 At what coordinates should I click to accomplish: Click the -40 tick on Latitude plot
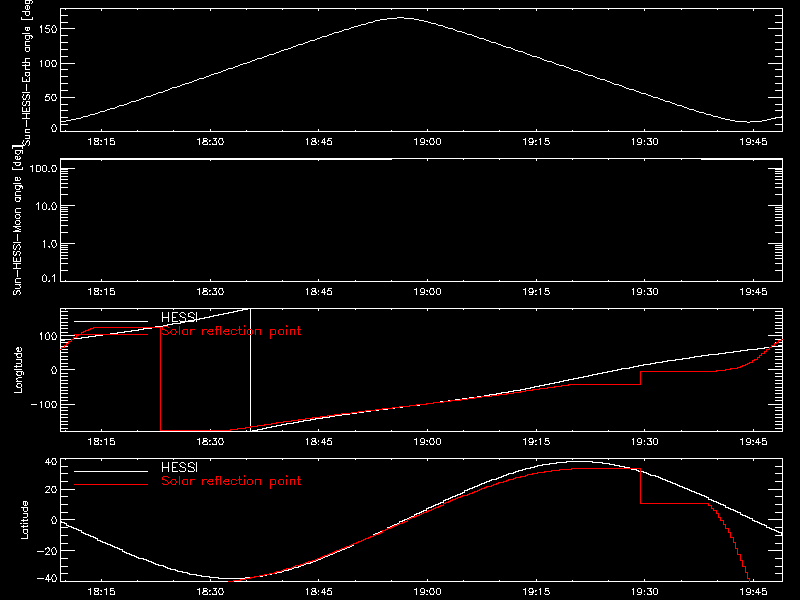[47, 578]
